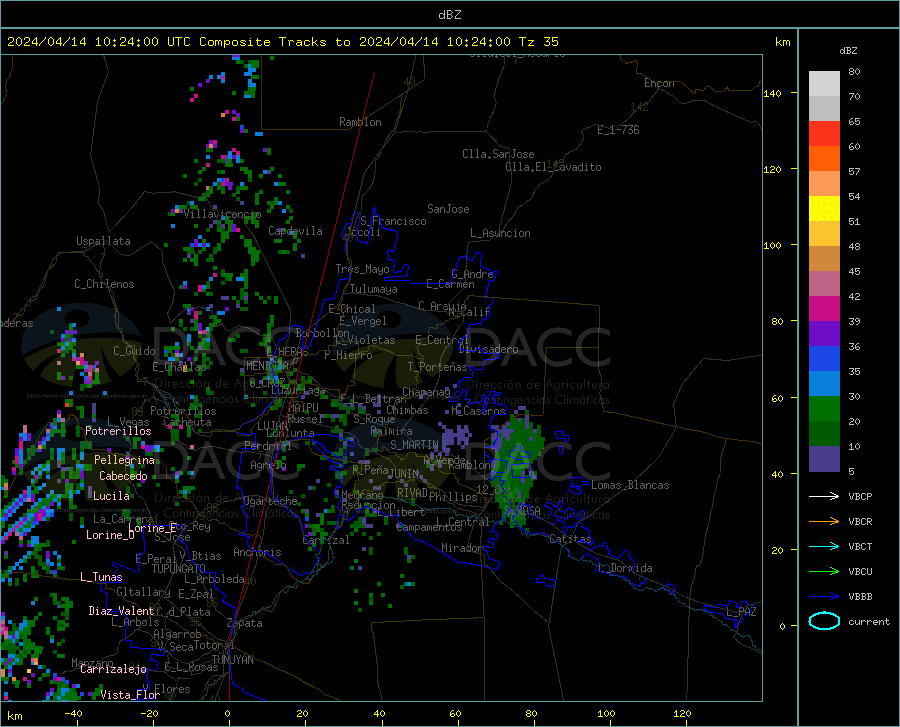Select the light gray 80 dBZ swatch

click(x=824, y=84)
